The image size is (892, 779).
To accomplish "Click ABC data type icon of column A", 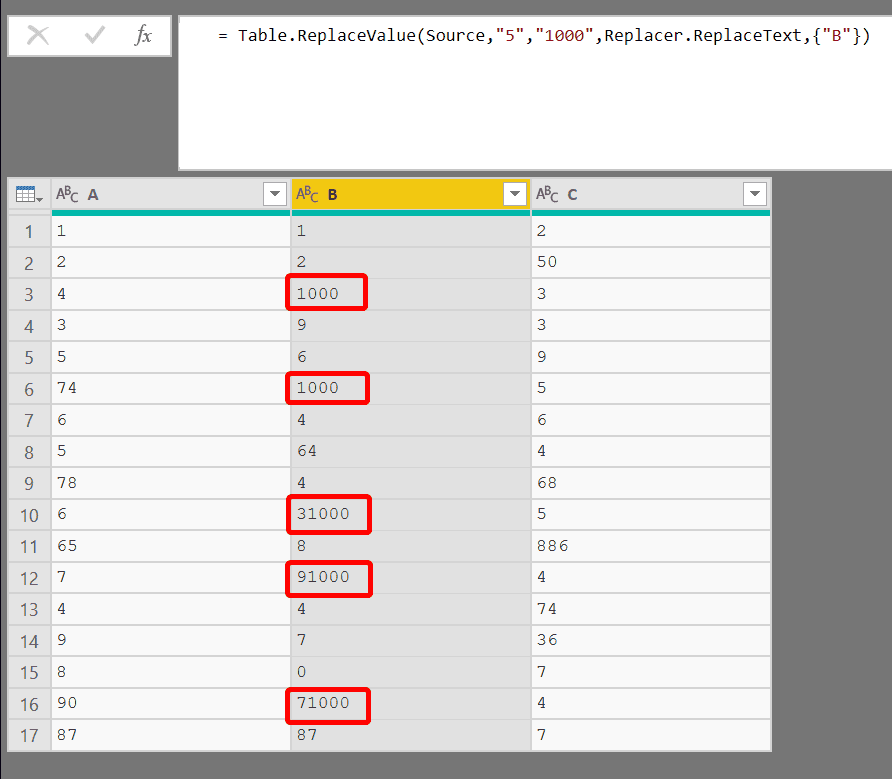I will pyautogui.click(x=67, y=195).
